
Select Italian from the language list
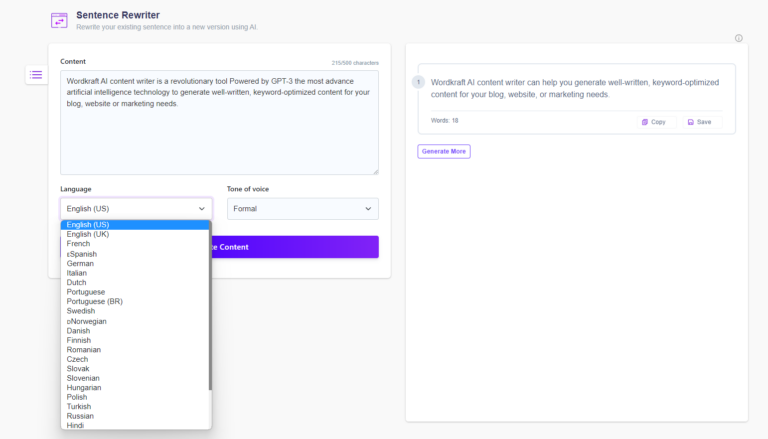pyautogui.click(x=77, y=273)
